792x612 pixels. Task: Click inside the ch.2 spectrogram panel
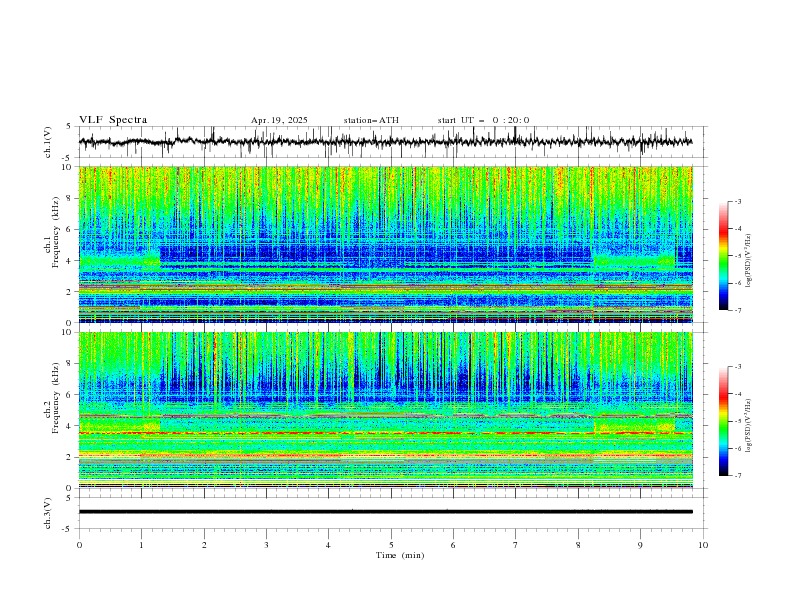coord(385,410)
